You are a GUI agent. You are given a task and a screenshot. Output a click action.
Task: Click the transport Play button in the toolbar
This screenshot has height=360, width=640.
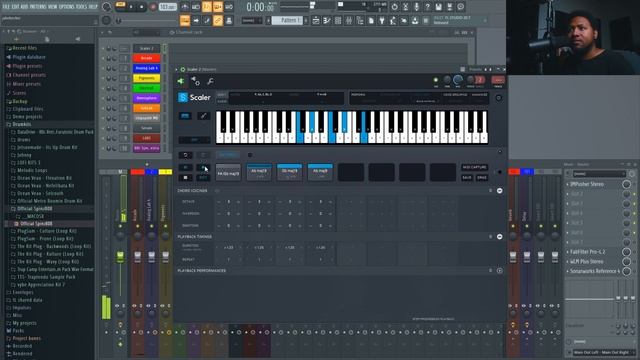coord(131,7)
